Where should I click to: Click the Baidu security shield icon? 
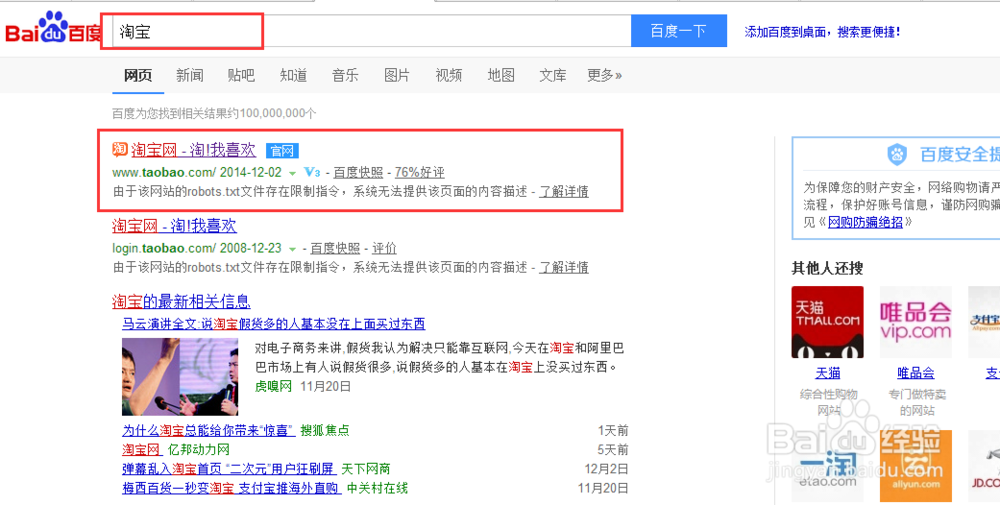897,154
